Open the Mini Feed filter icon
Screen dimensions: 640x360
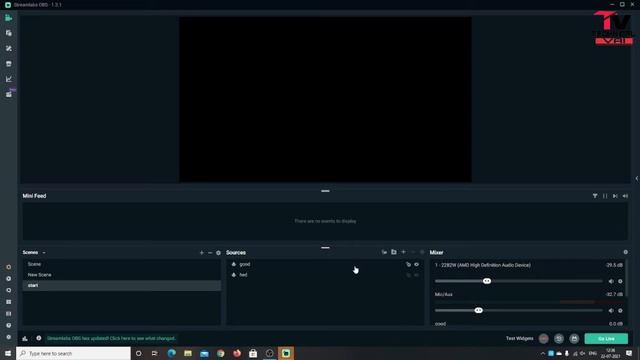tap(595, 196)
